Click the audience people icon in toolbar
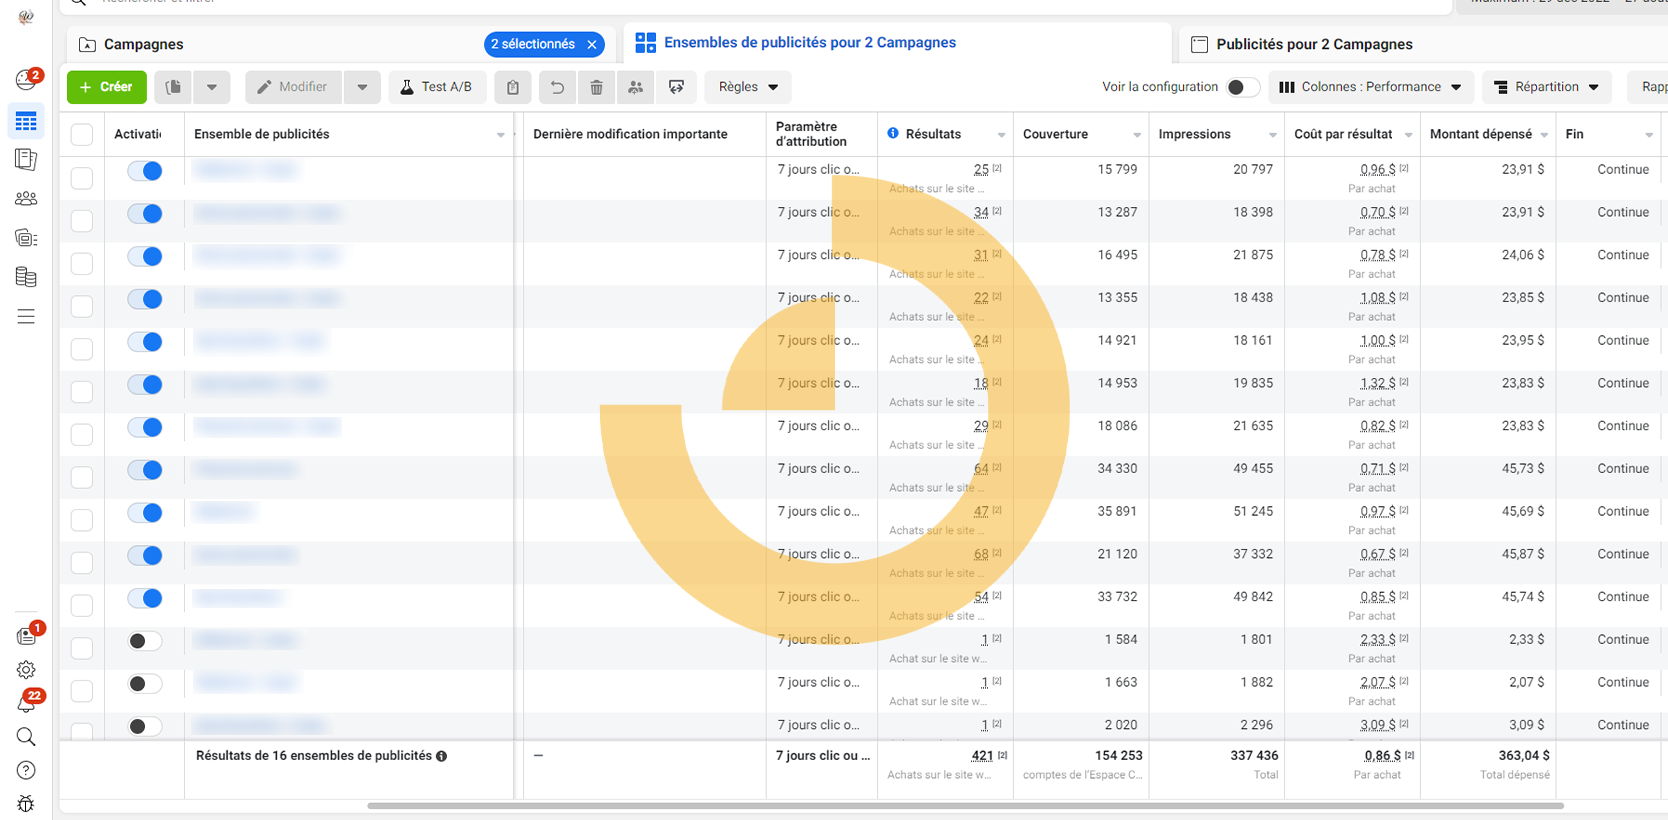This screenshot has width=1668, height=820. pos(635,87)
